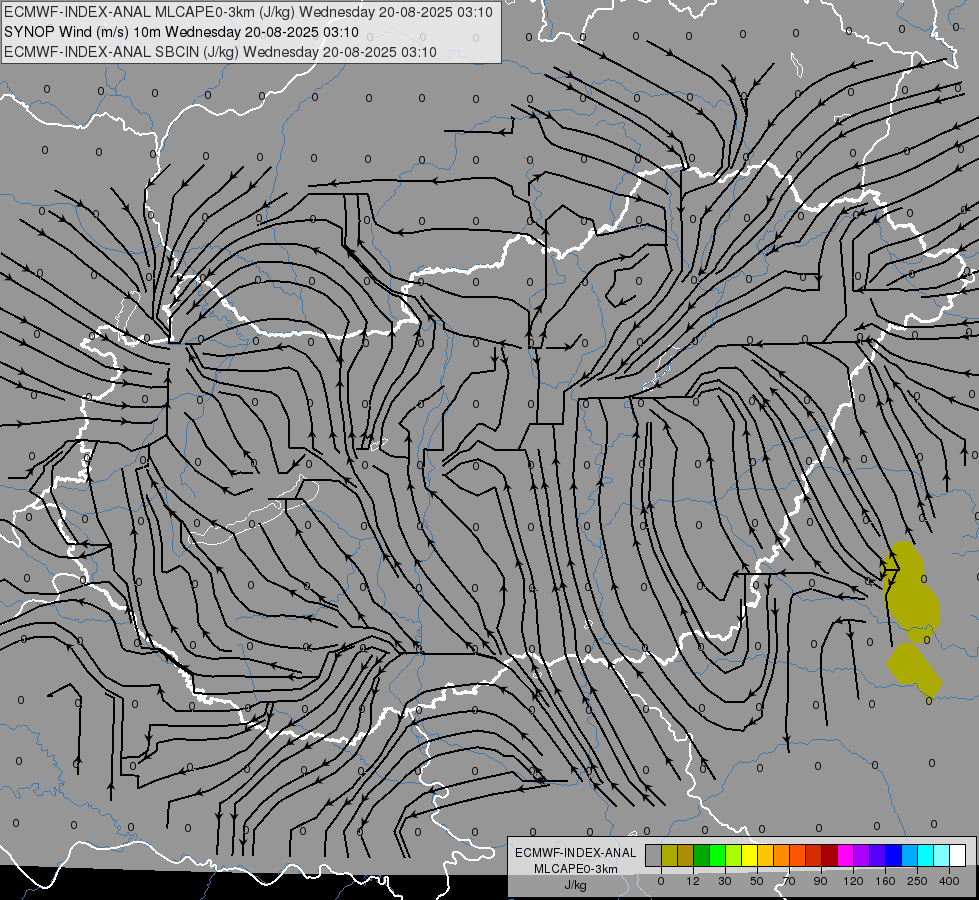Screen dimensions: 979x900
Task: Select the olive swatch right of gray
Action: [669, 856]
